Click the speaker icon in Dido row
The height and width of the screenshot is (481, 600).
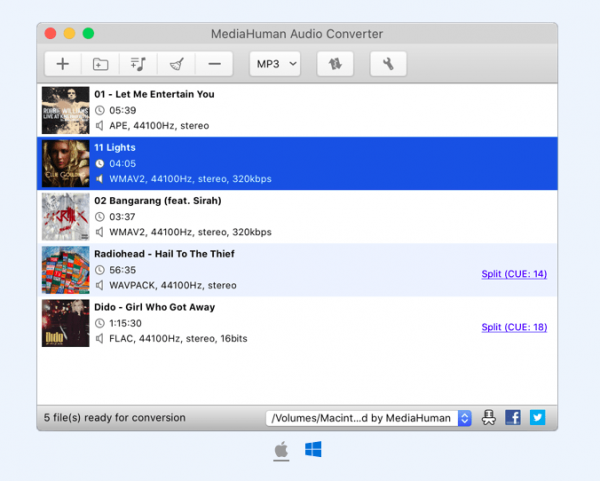[99, 339]
